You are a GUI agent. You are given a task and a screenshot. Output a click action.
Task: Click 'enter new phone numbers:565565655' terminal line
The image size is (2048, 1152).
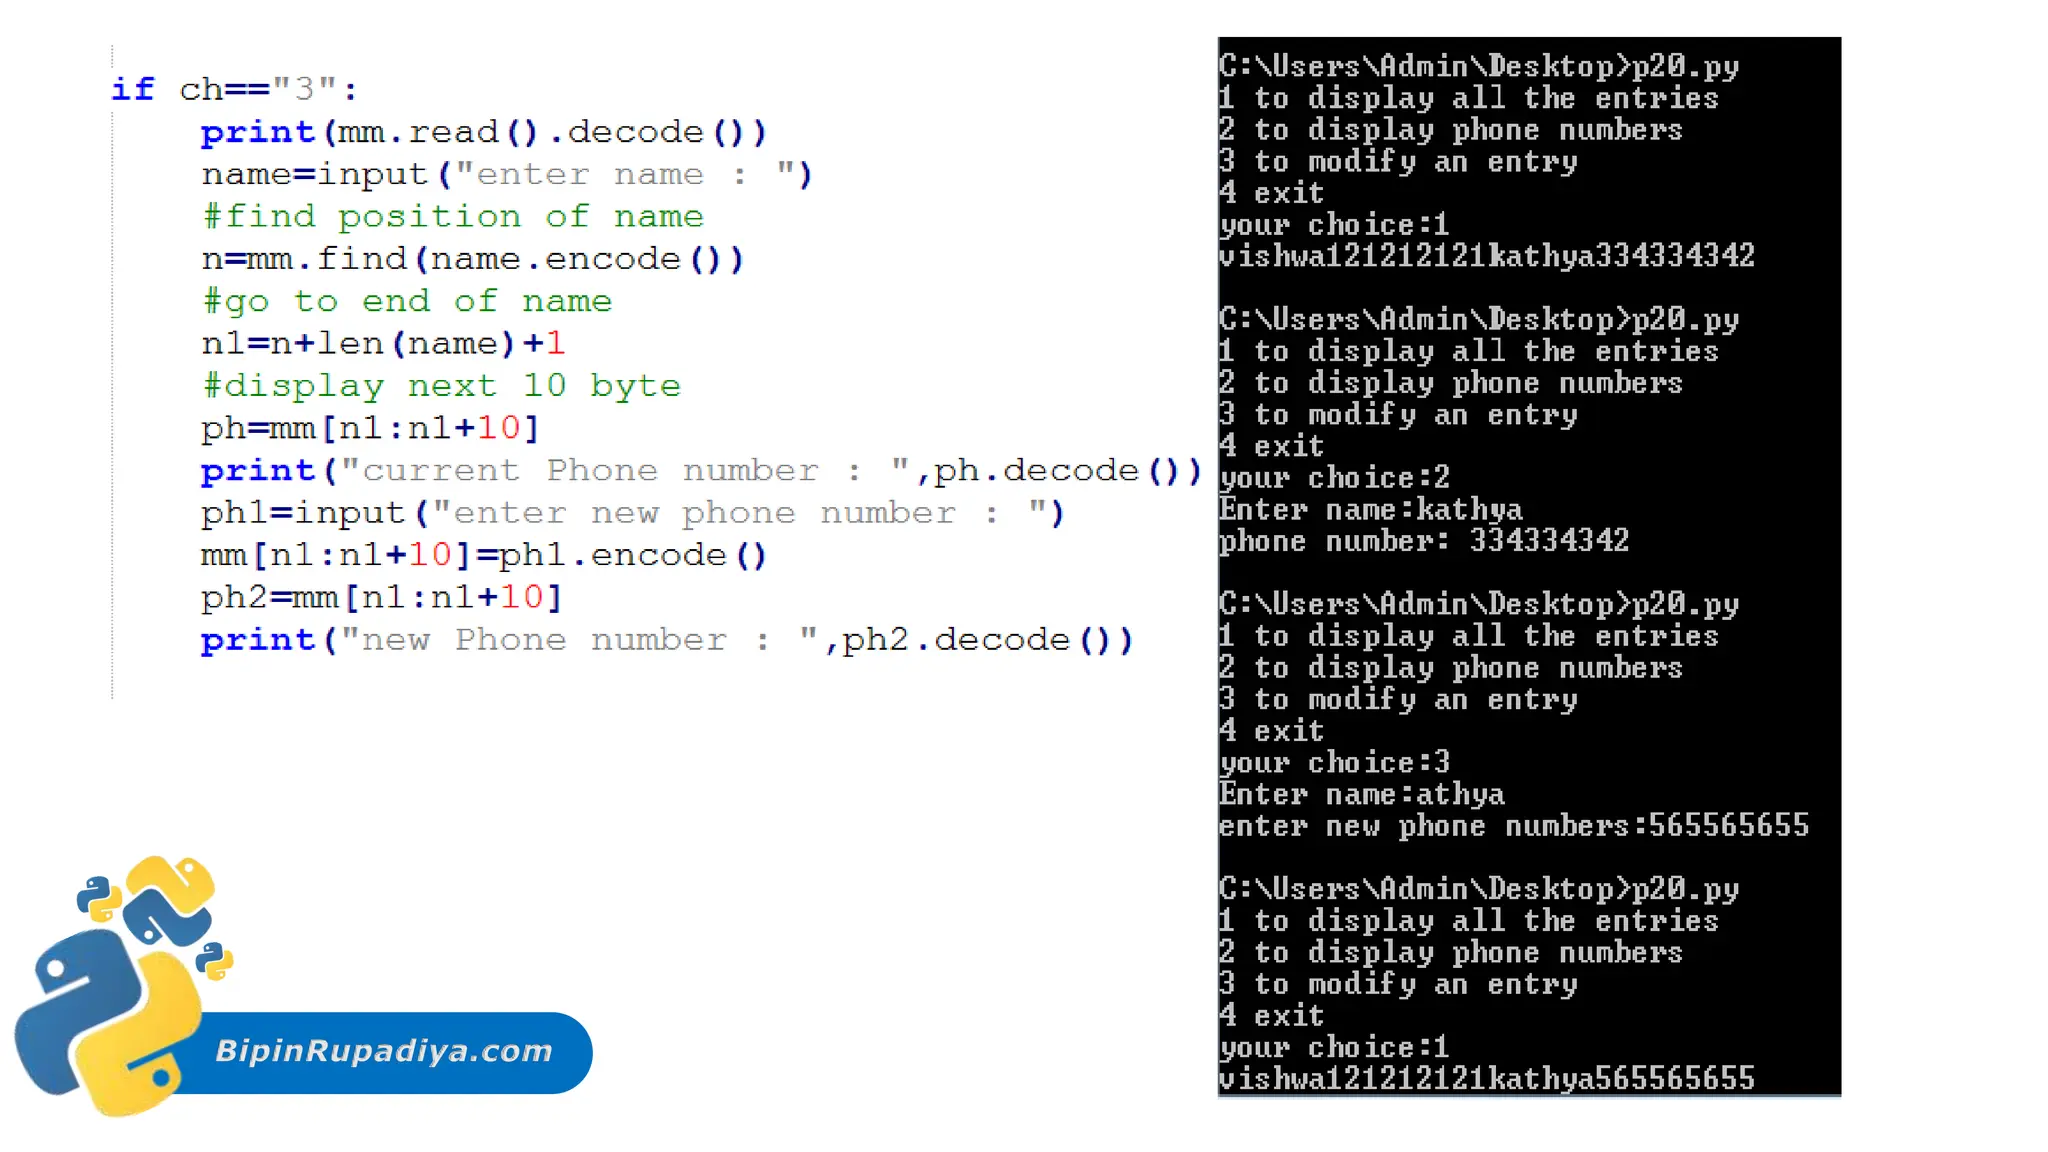click(x=1513, y=826)
